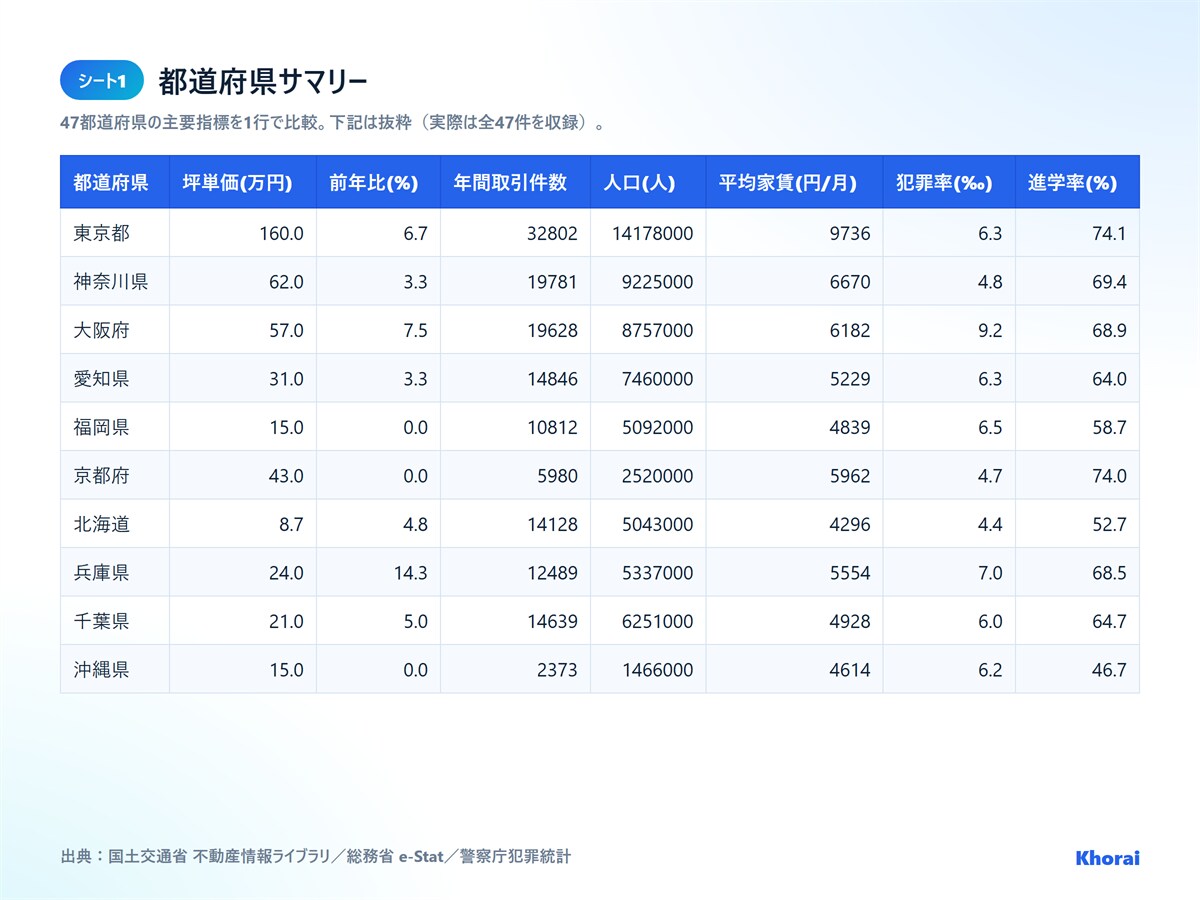
Task: Select Kyoto's 43.0 price cell
Action: [243, 476]
